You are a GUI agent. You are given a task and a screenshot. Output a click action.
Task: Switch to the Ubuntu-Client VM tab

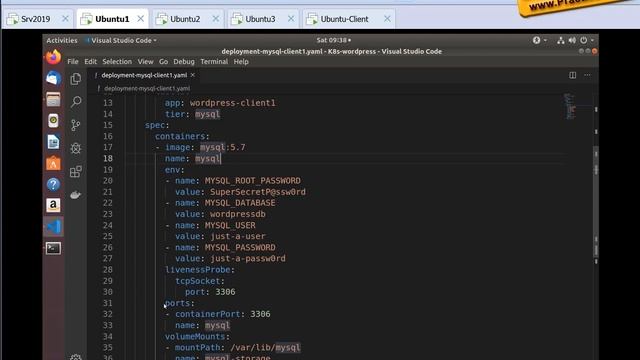click(344, 19)
